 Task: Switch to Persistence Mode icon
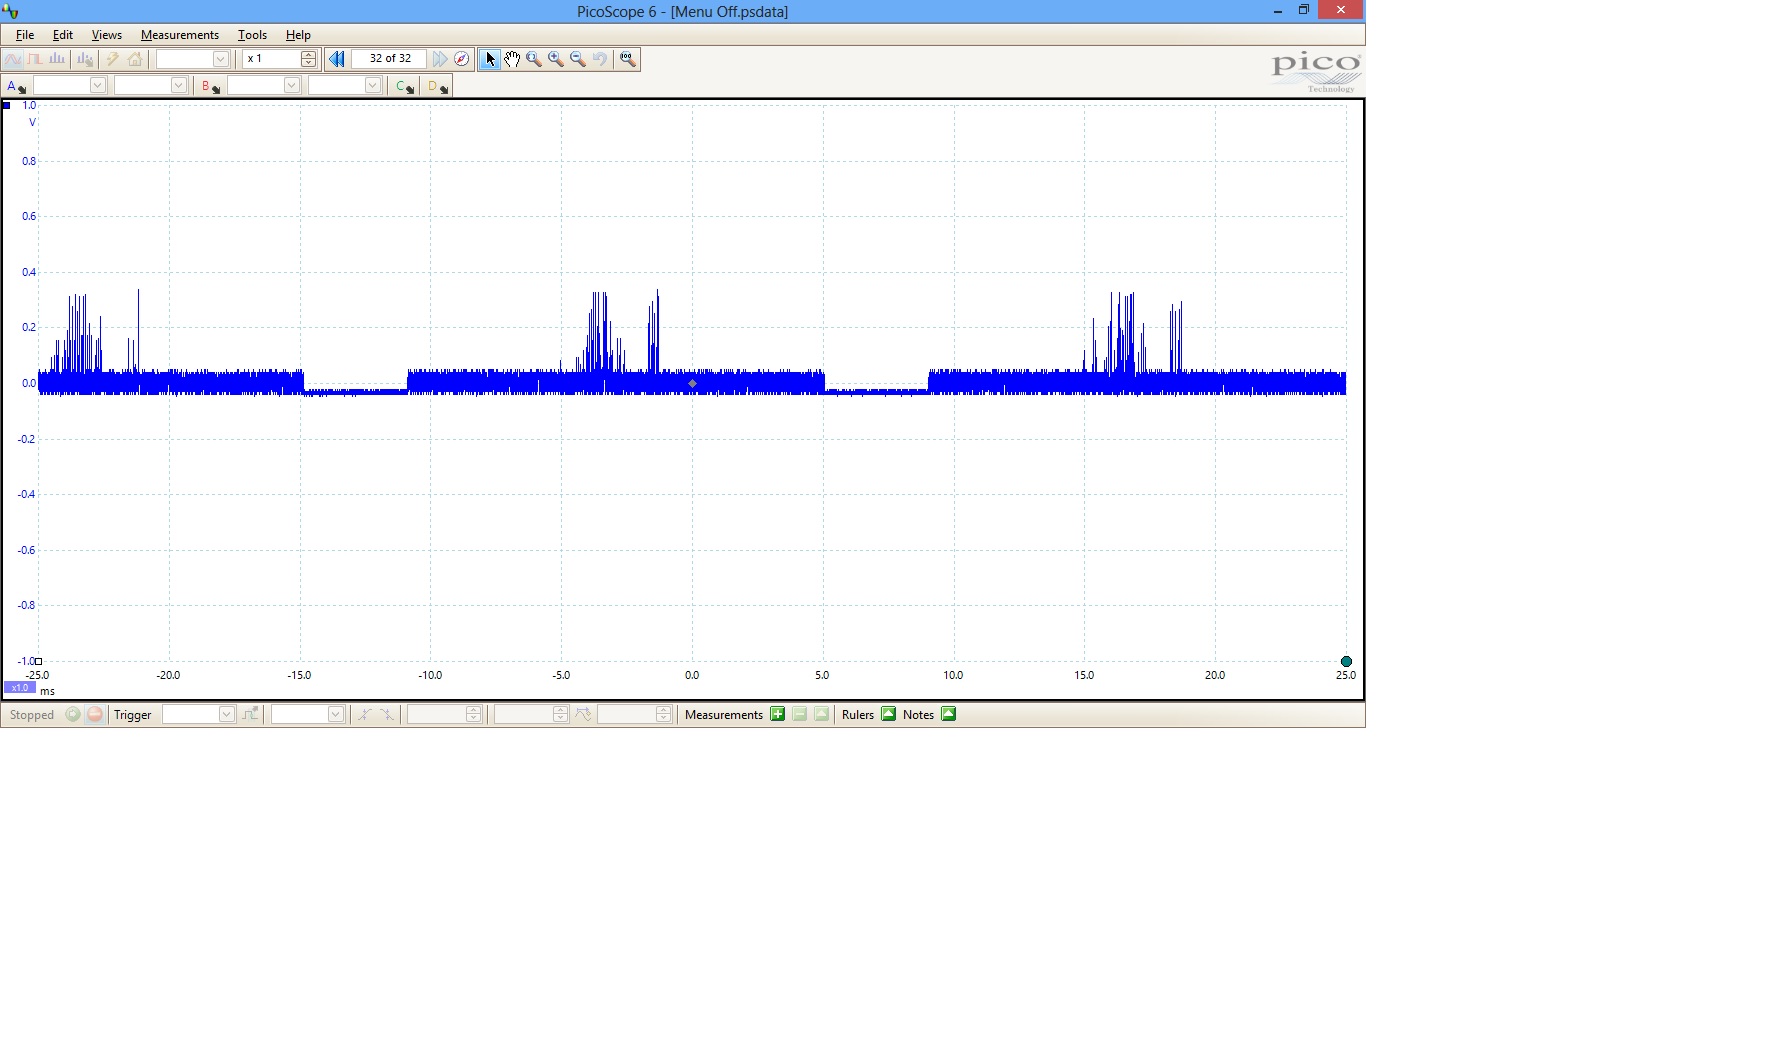pyautogui.click(x=35, y=59)
